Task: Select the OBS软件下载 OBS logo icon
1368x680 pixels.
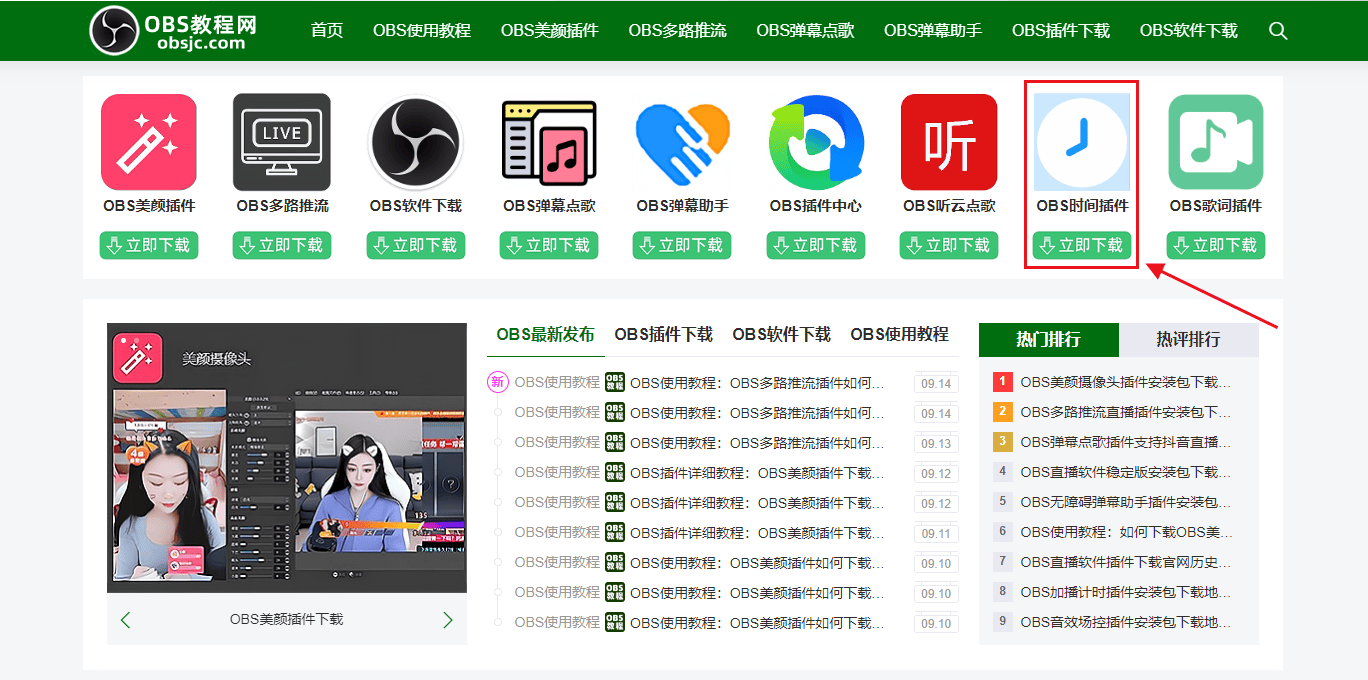Action: click(415, 140)
